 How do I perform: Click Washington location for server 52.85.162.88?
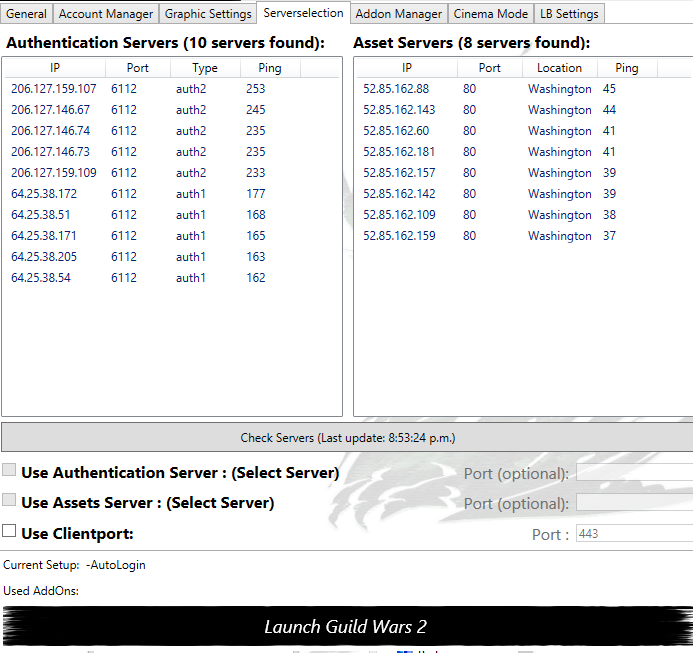tap(560, 89)
